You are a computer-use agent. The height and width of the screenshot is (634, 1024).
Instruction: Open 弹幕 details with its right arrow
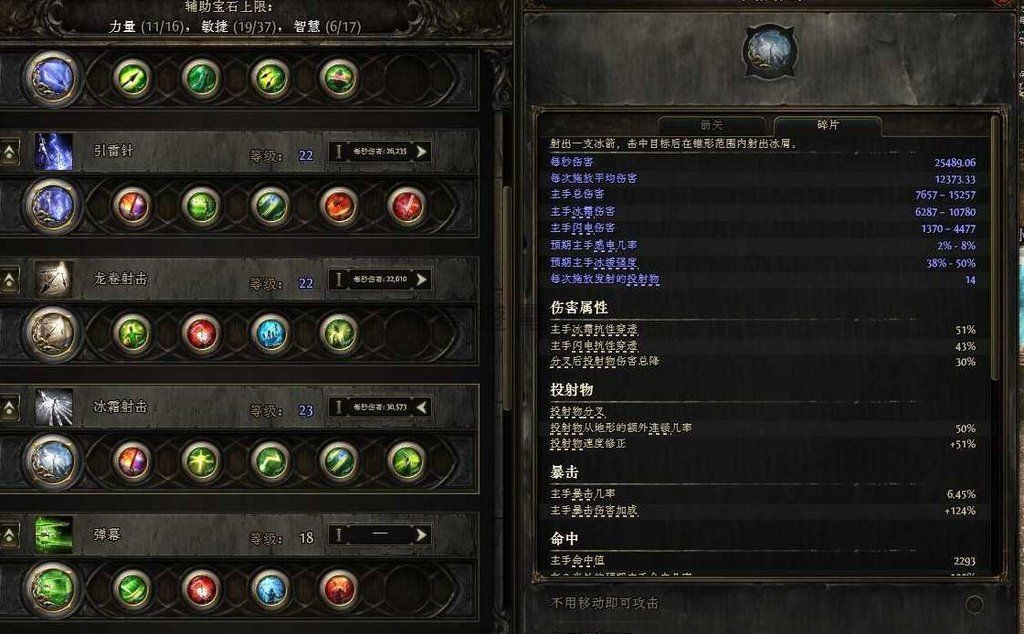(x=422, y=535)
